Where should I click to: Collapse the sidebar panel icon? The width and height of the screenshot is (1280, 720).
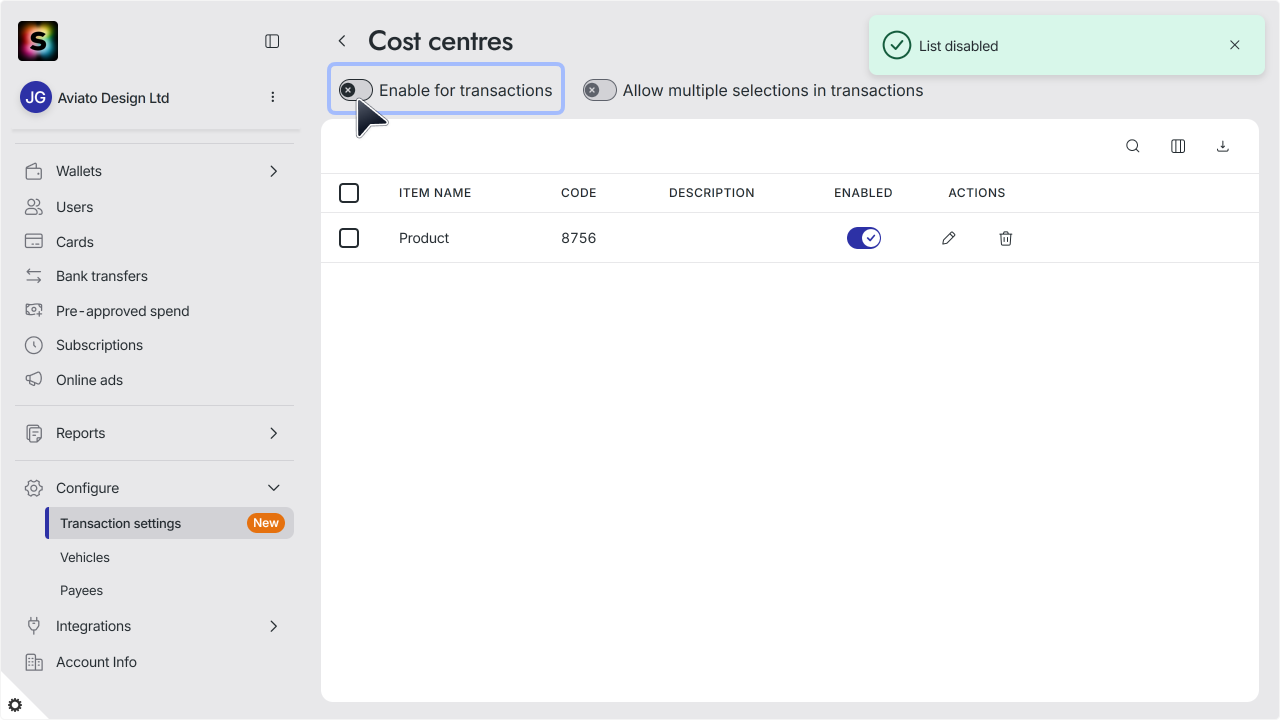point(272,41)
